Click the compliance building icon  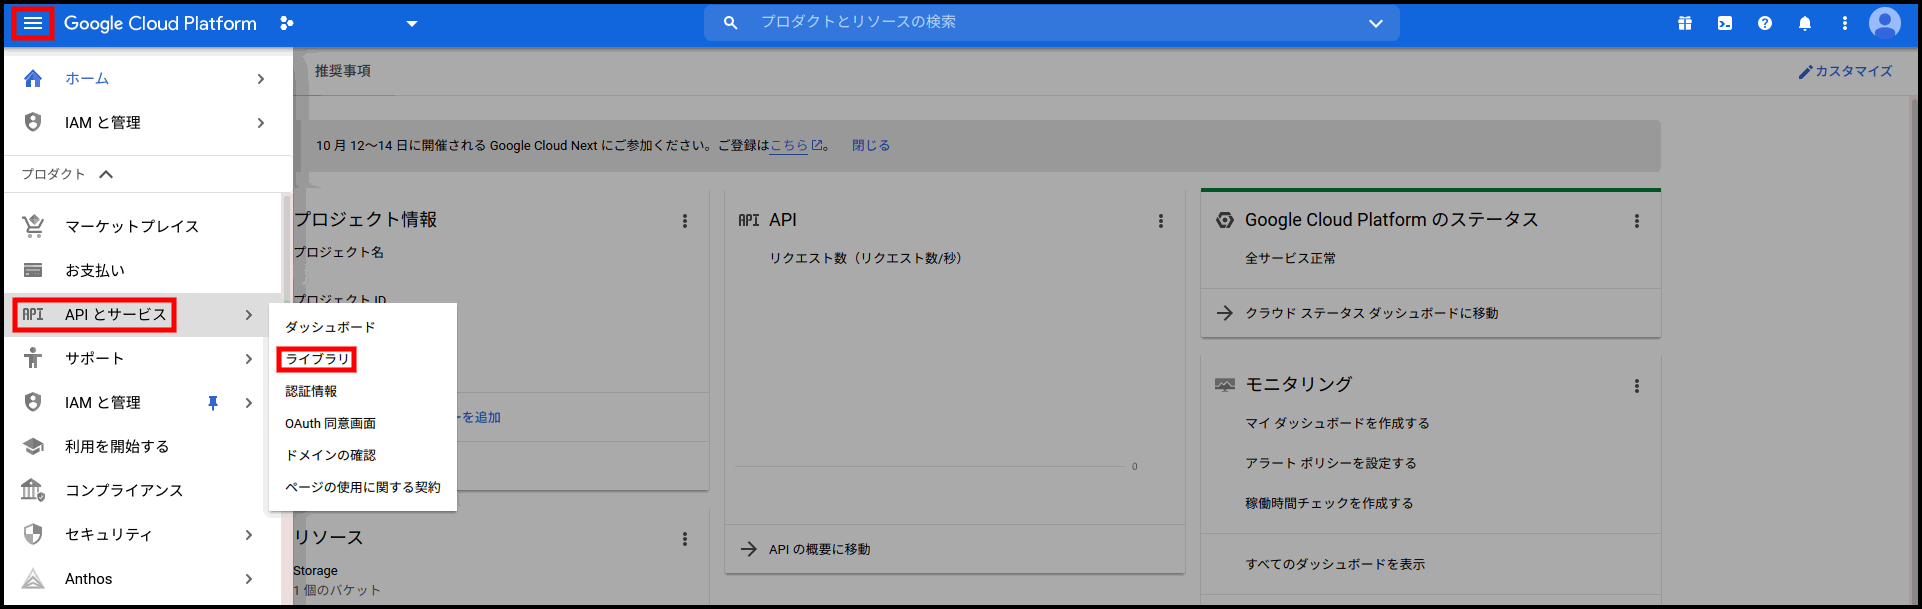click(x=33, y=490)
